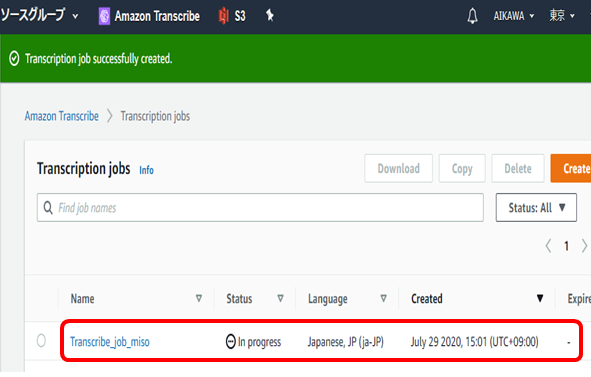Open the notifications bell icon

[x=472, y=16]
